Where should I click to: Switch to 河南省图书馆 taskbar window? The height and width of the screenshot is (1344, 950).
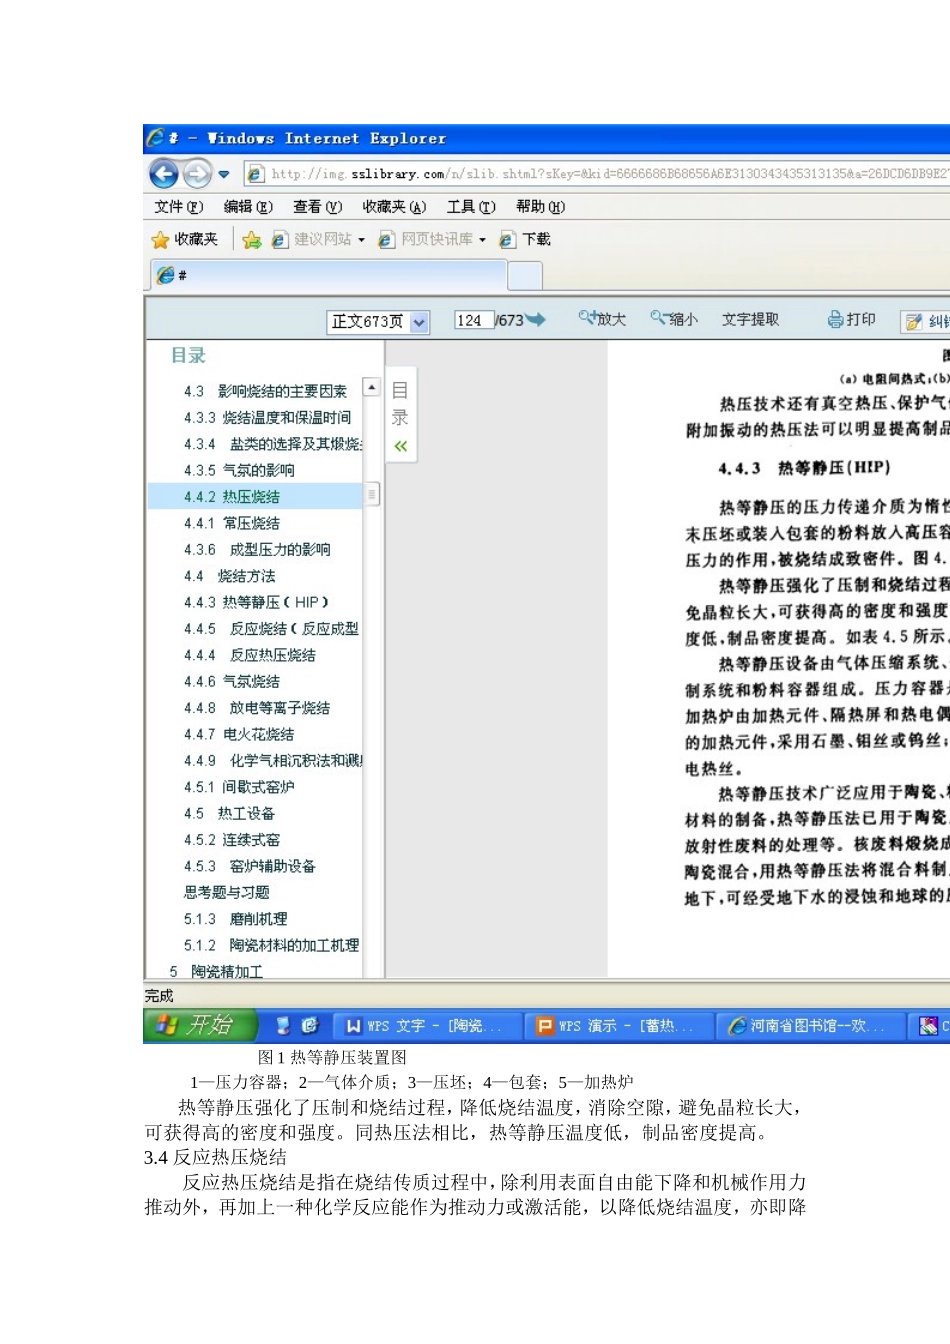tap(811, 1026)
